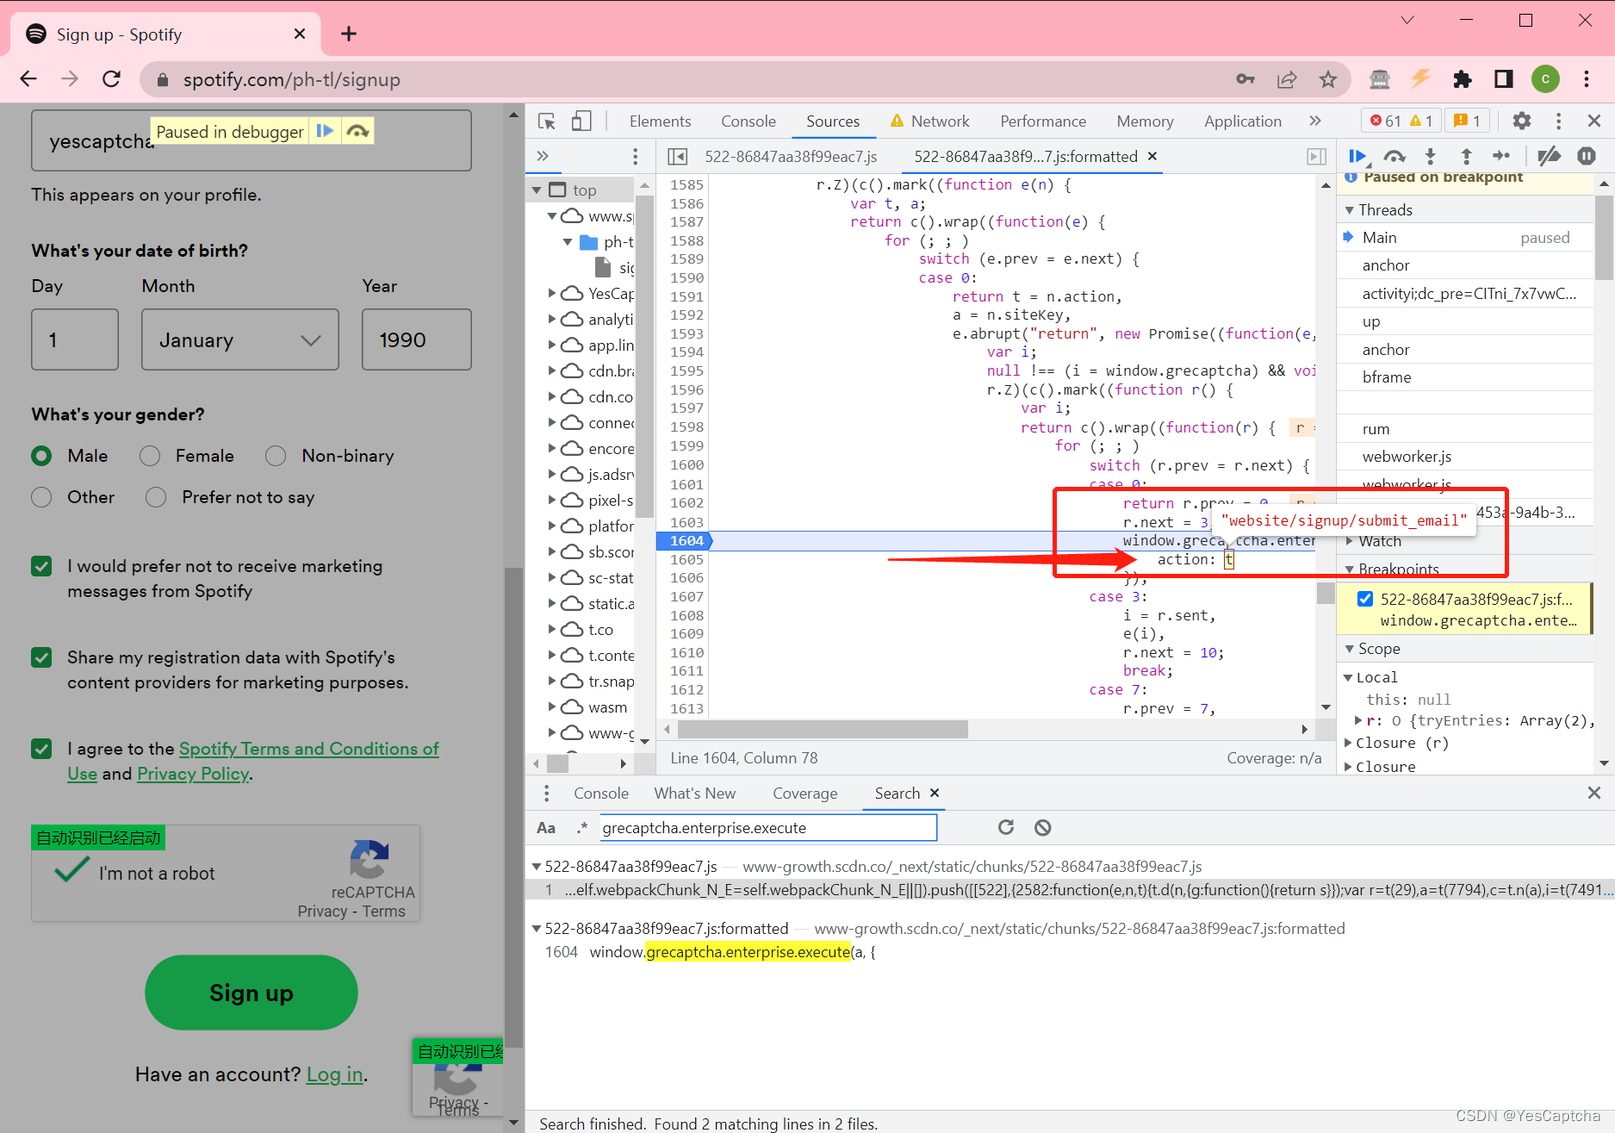
Task: Select the Male gender option
Action: pos(41,456)
